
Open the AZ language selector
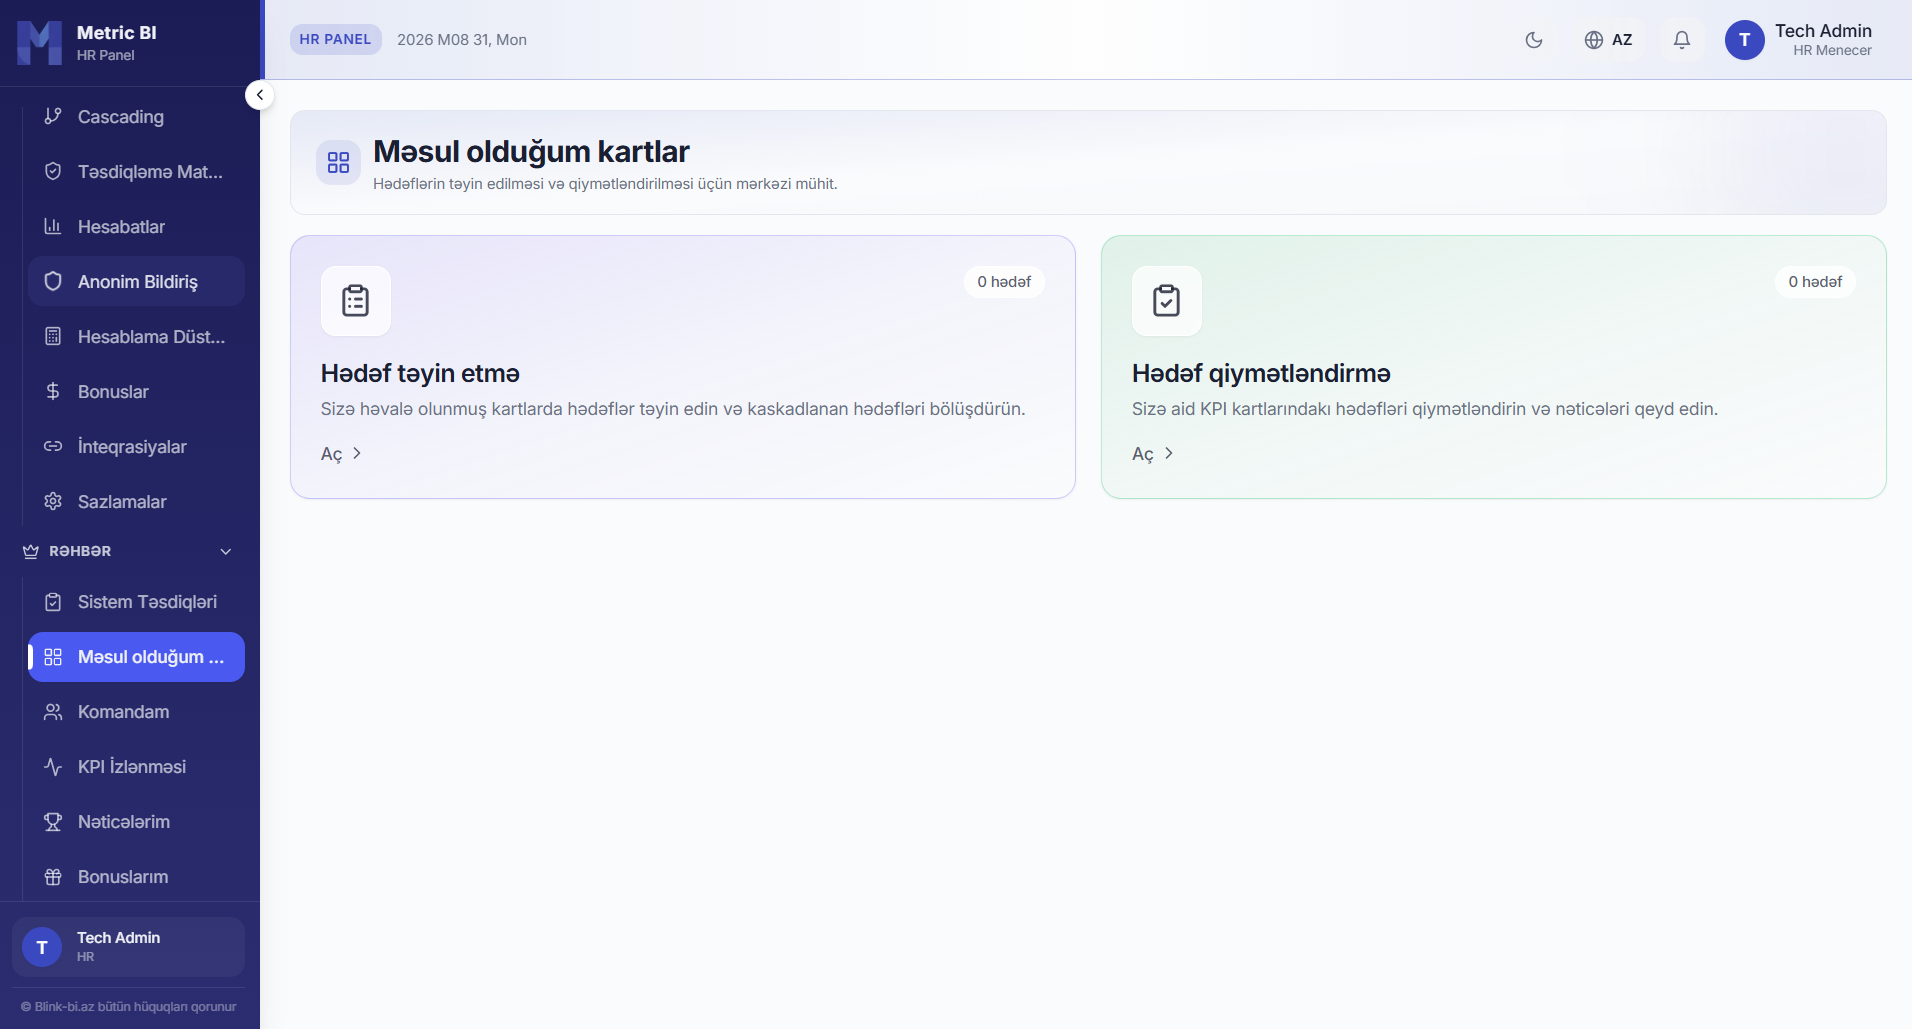coord(1608,40)
